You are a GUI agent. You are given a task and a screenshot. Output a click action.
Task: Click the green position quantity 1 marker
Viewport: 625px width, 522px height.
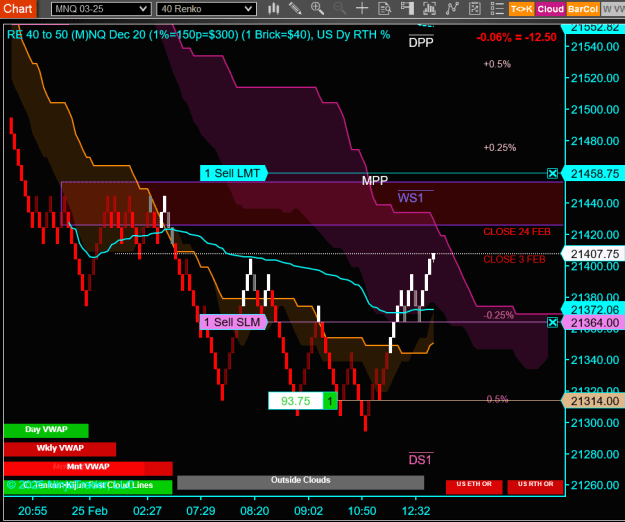point(330,401)
